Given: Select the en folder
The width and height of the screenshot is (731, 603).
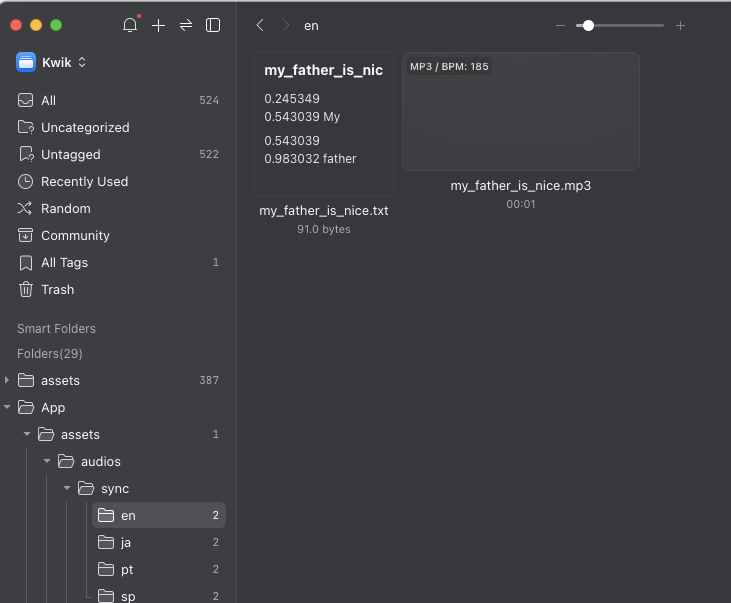Looking at the screenshot, I should tap(159, 515).
